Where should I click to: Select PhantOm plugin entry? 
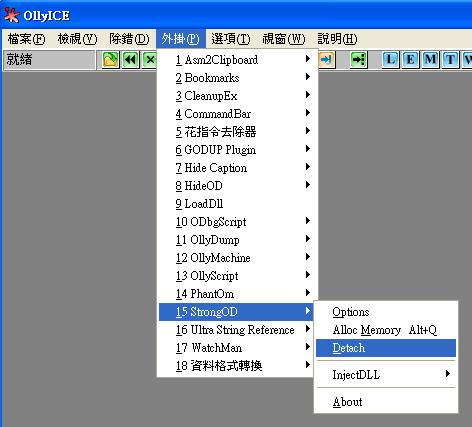[x=236, y=294]
